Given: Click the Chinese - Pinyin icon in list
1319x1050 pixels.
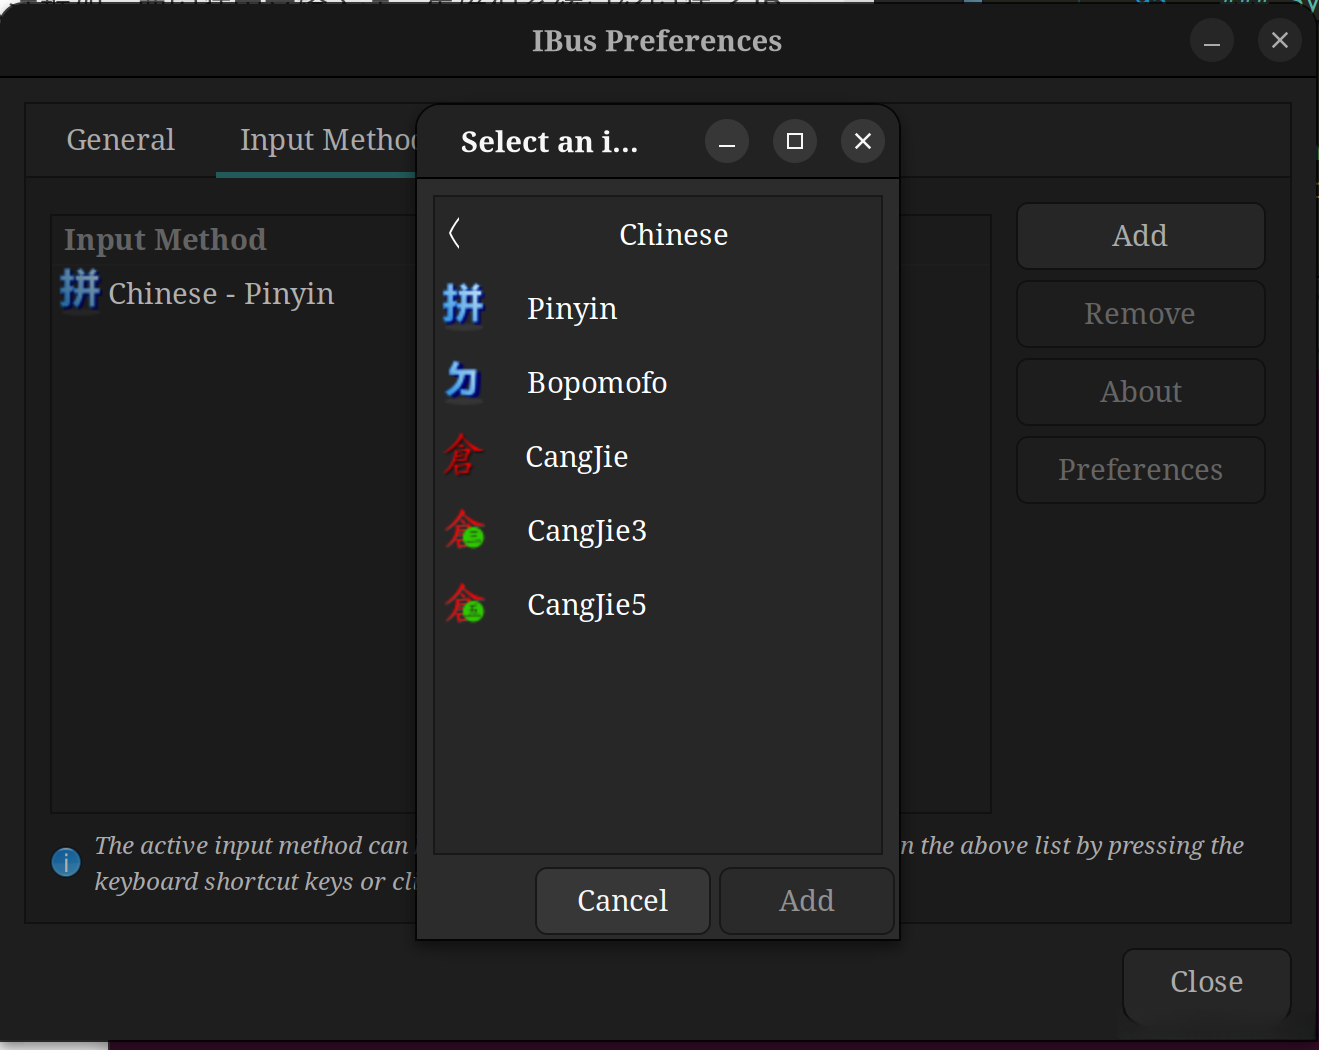Looking at the screenshot, I should (80, 290).
